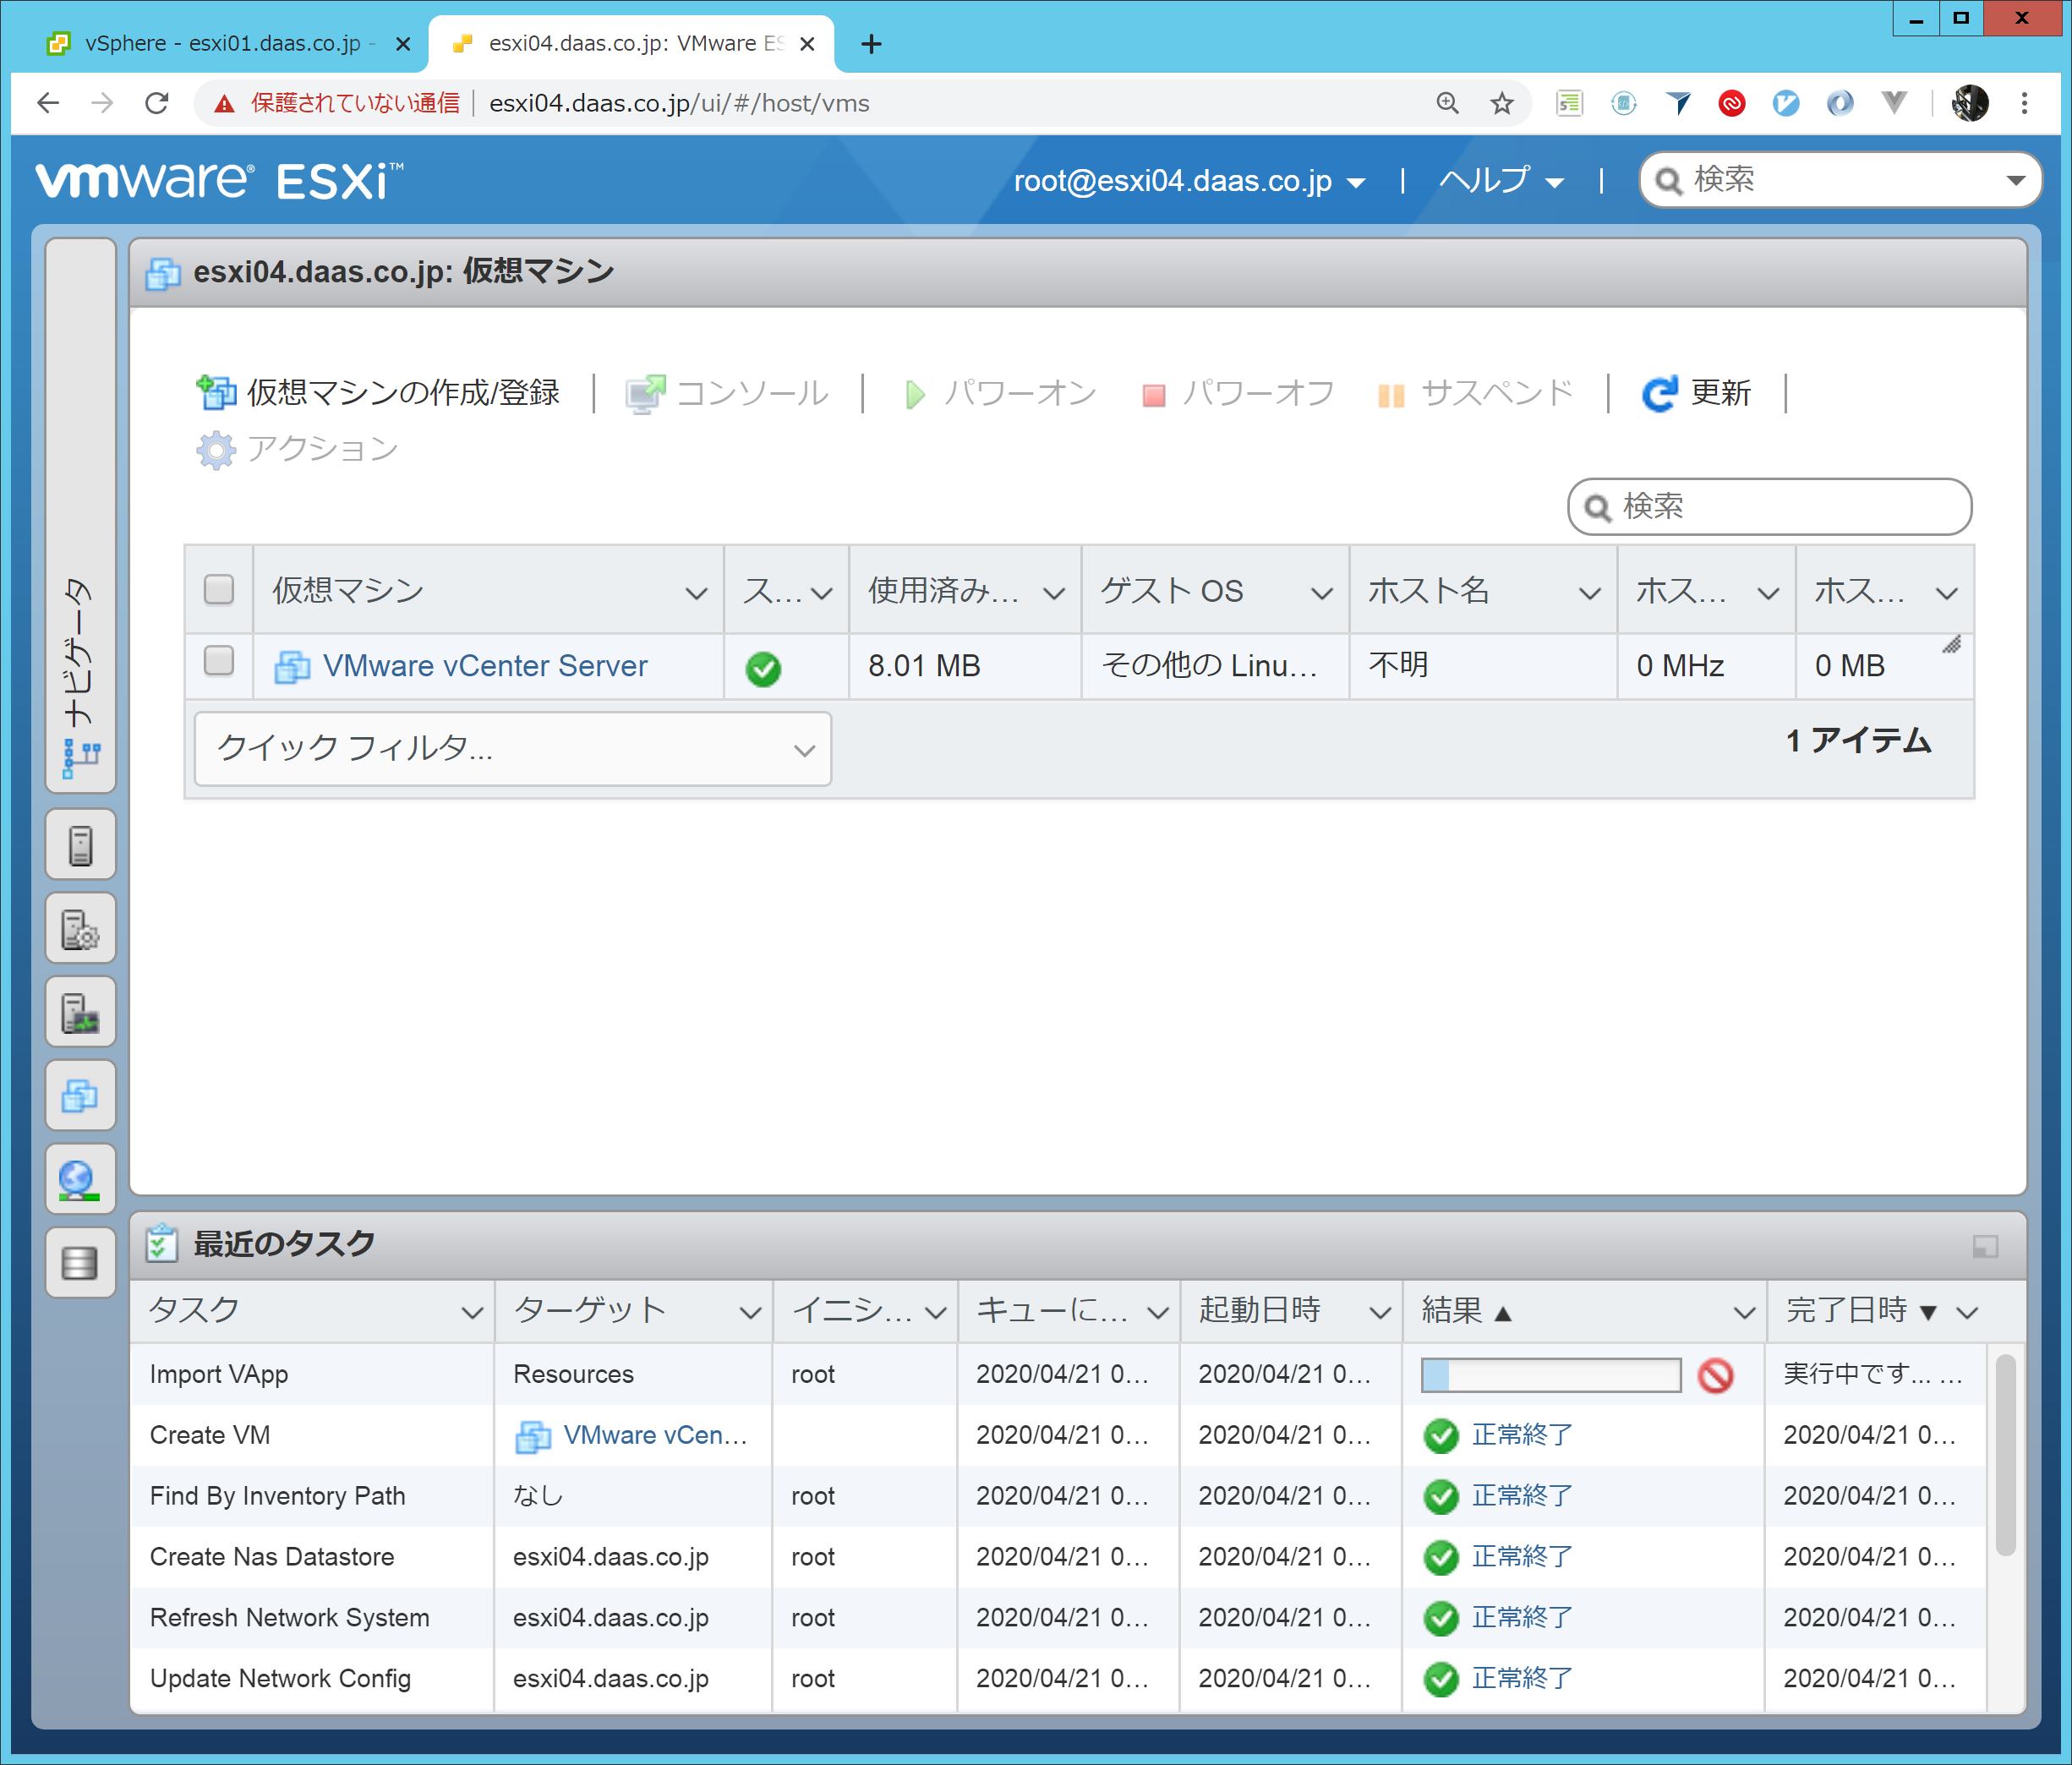Click 正常終了 link for Create Nas Datastore
This screenshot has height=1765, width=2072.
point(1522,1557)
